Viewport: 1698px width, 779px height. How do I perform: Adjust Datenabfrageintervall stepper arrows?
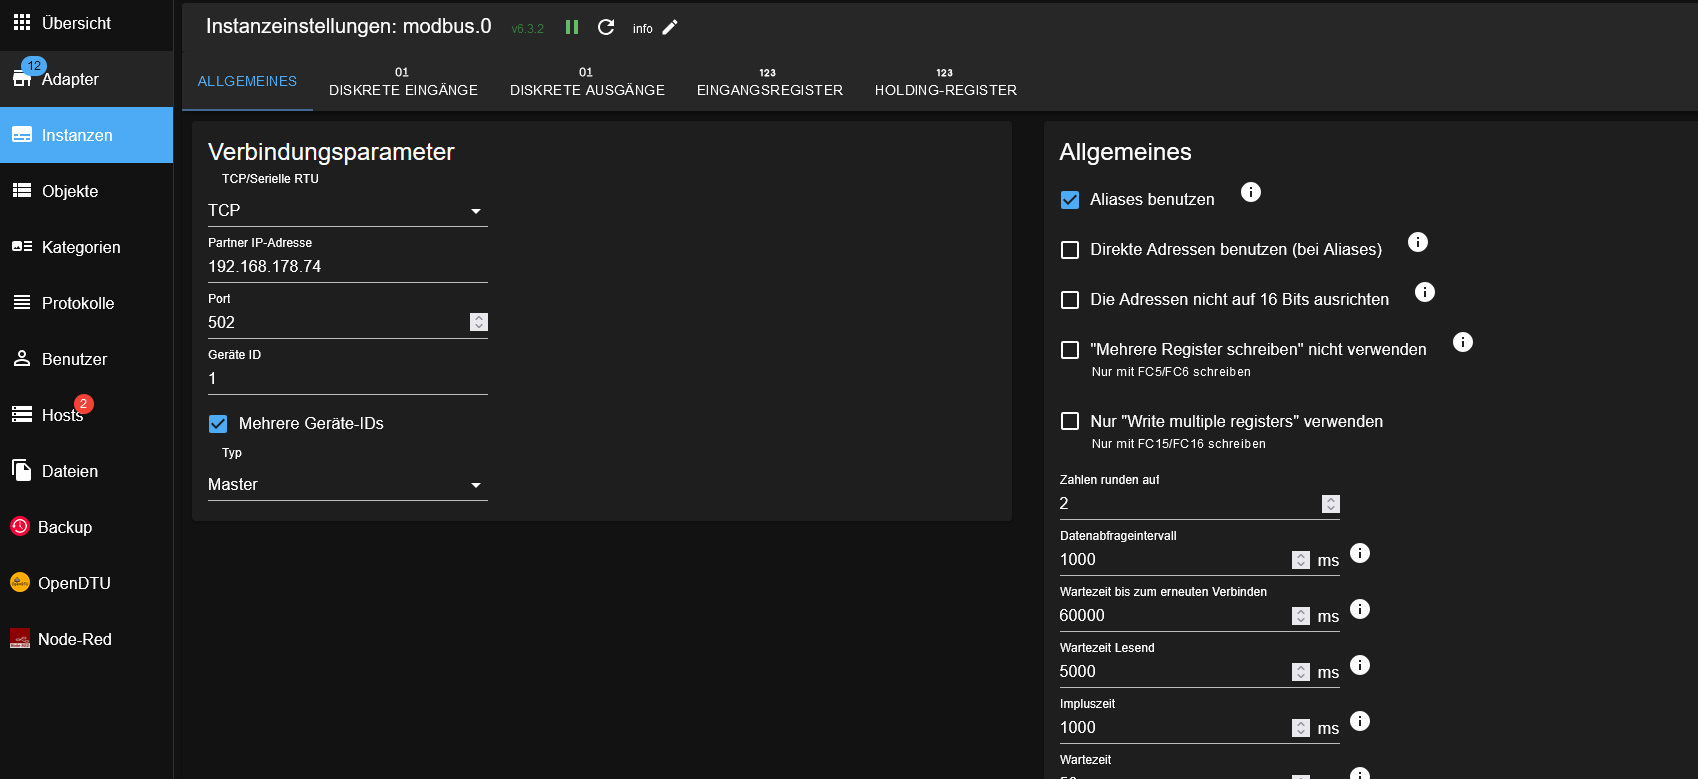pyautogui.click(x=1301, y=560)
